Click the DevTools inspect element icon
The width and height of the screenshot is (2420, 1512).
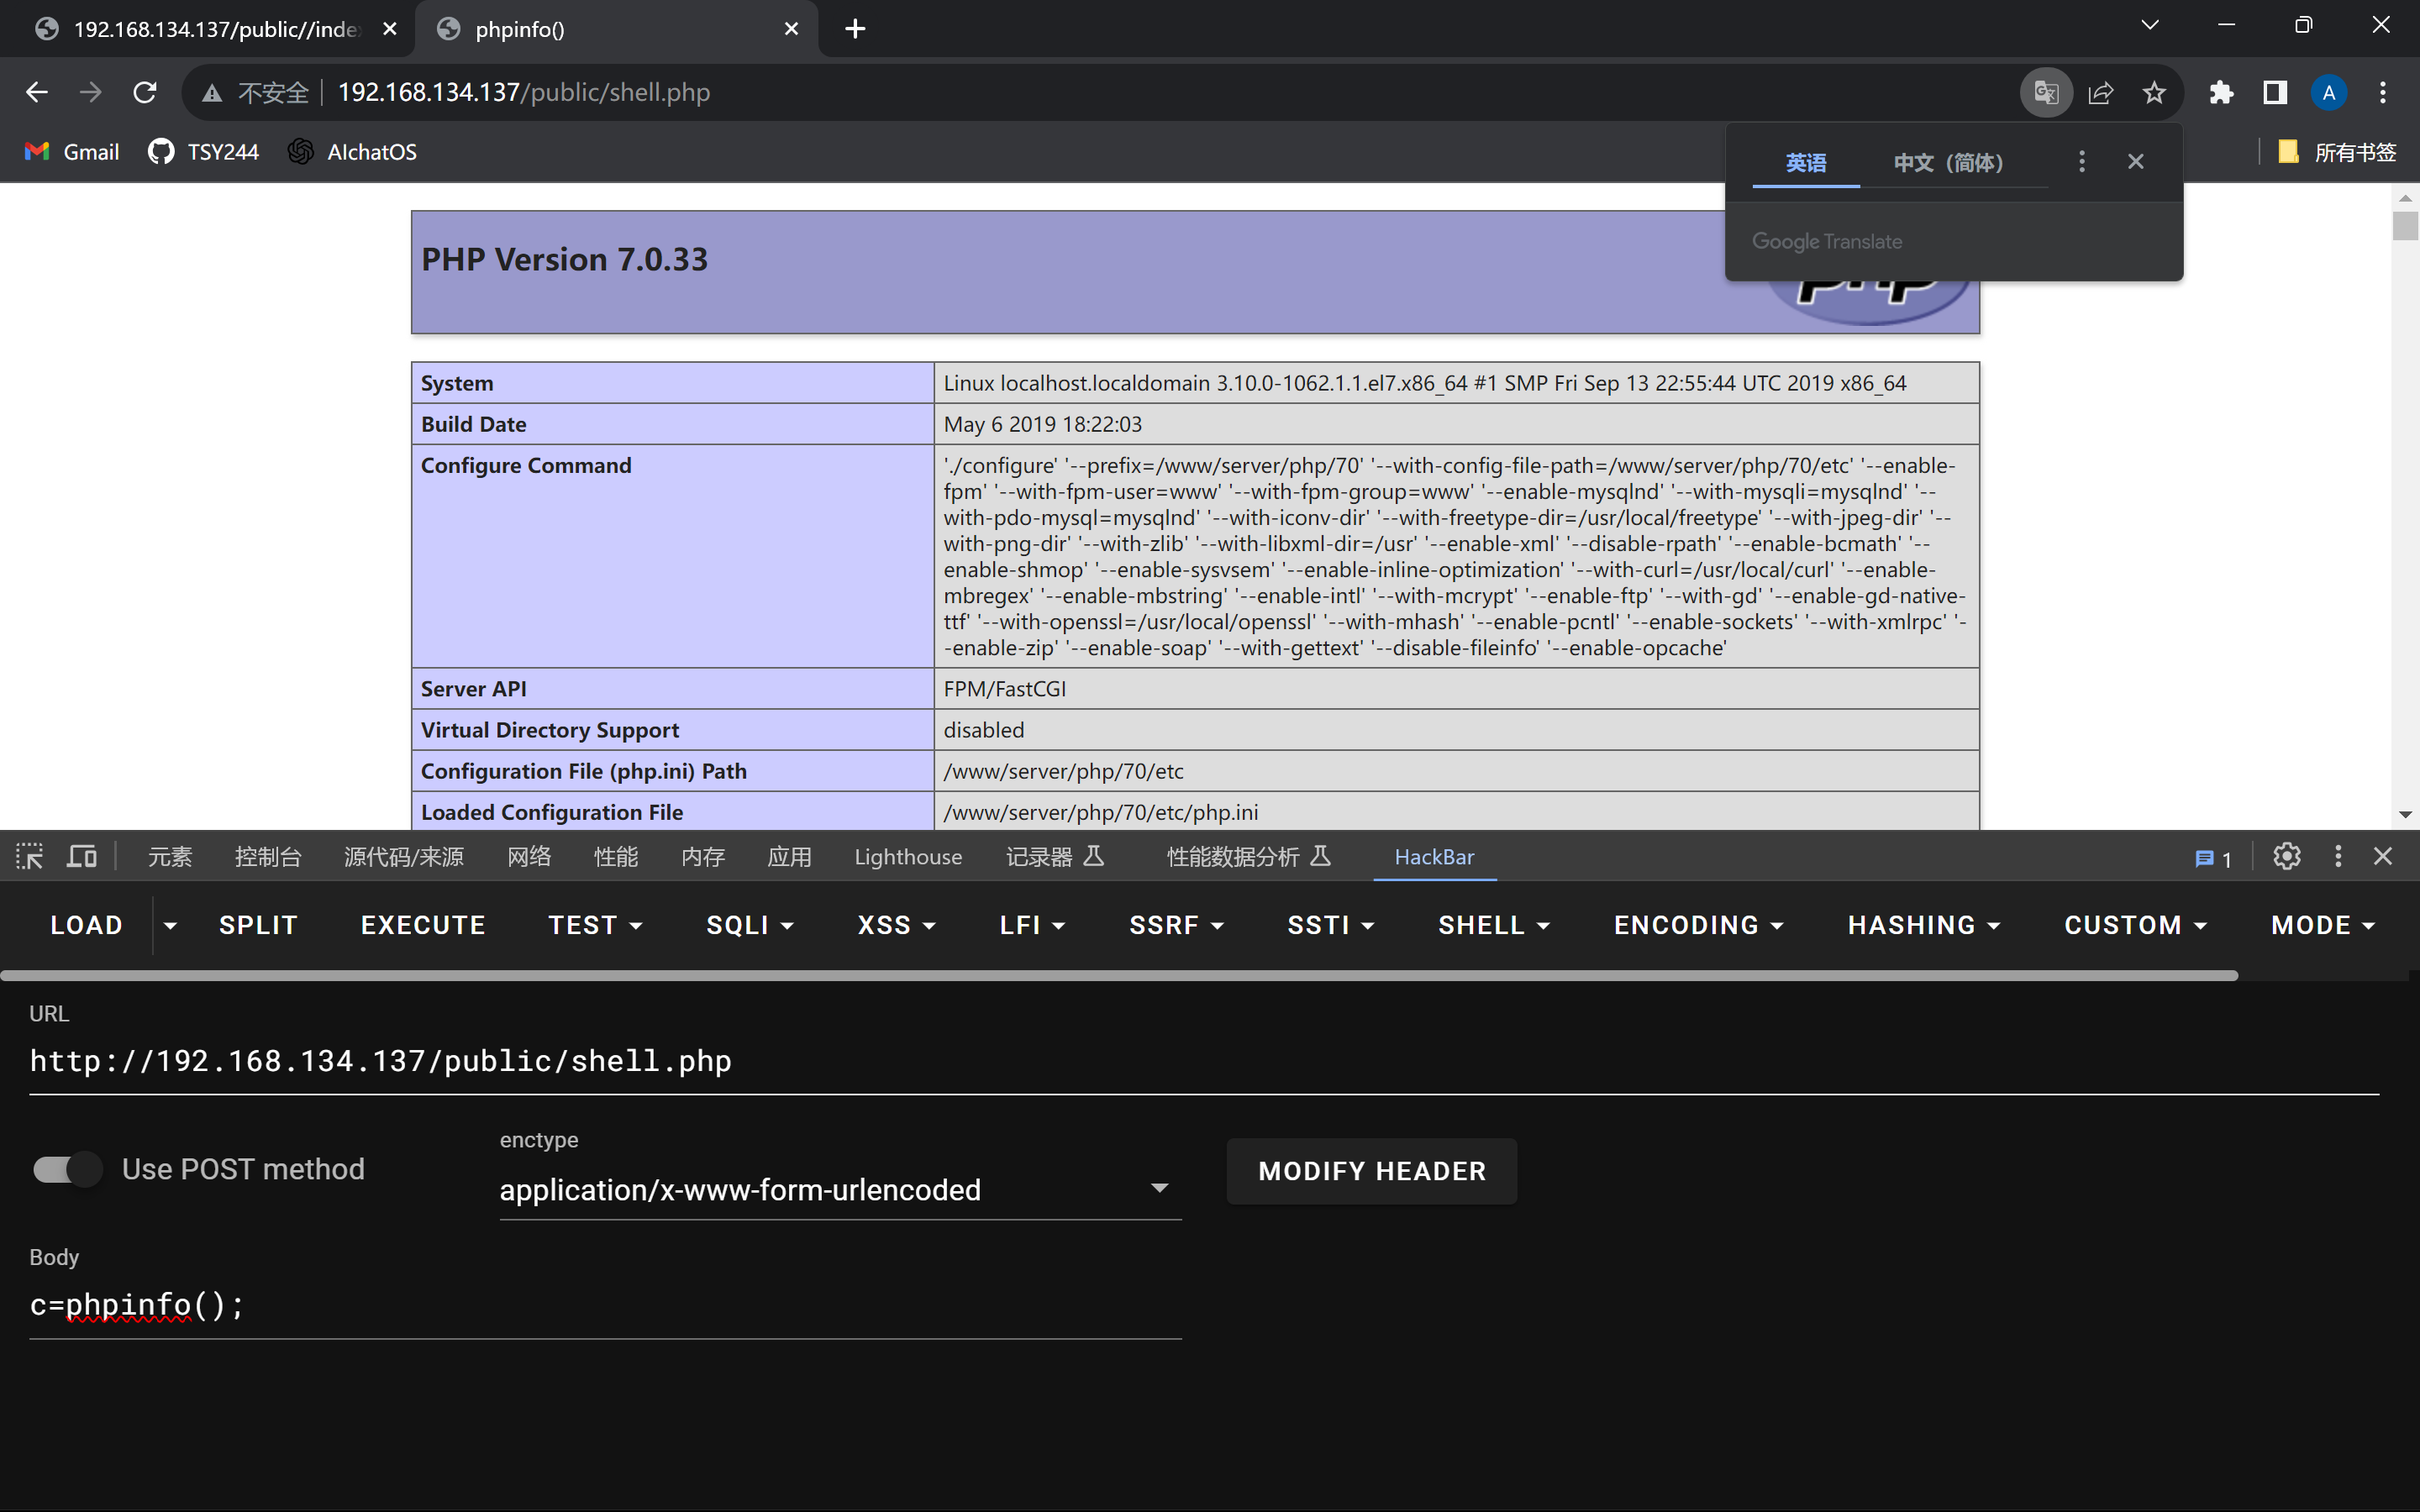pyautogui.click(x=29, y=856)
